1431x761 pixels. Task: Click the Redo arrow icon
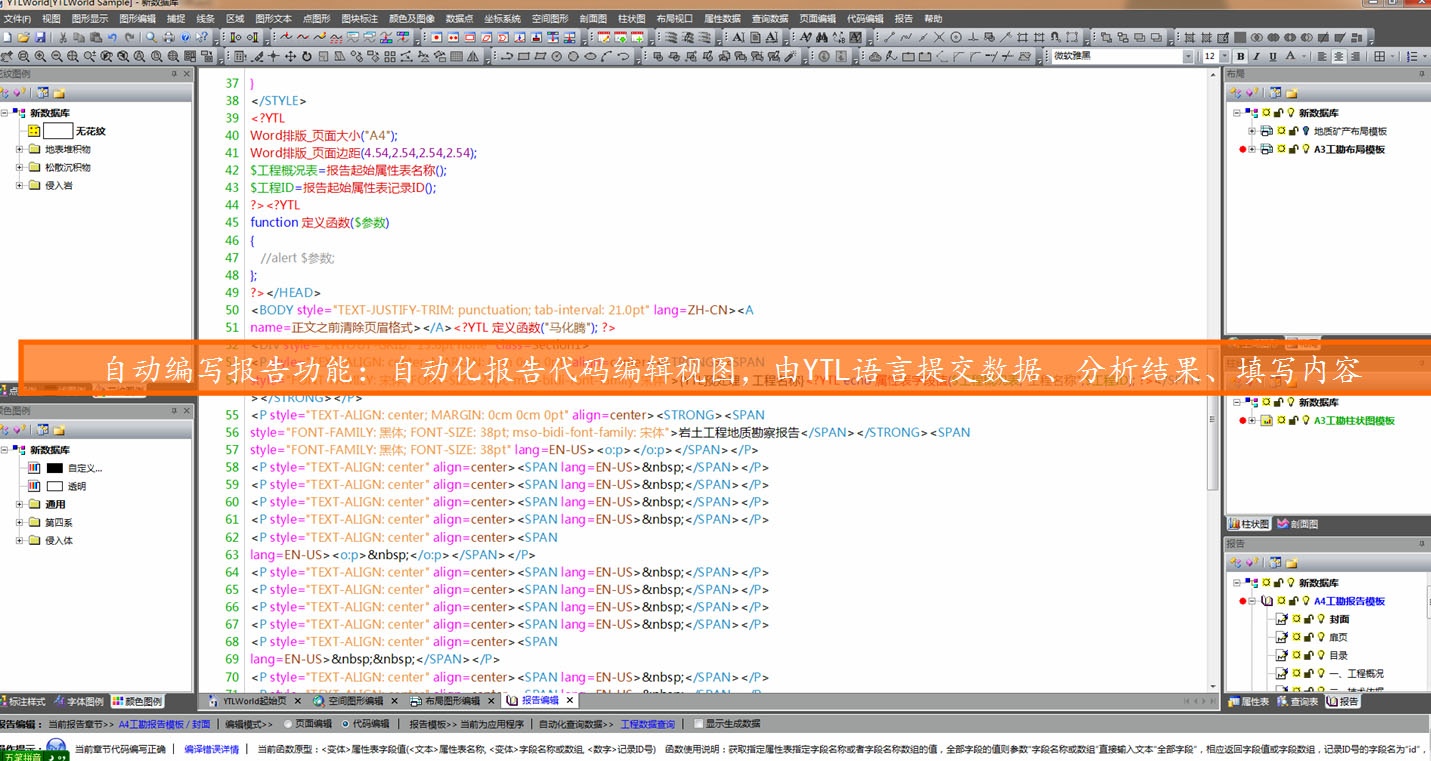click(129, 37)
